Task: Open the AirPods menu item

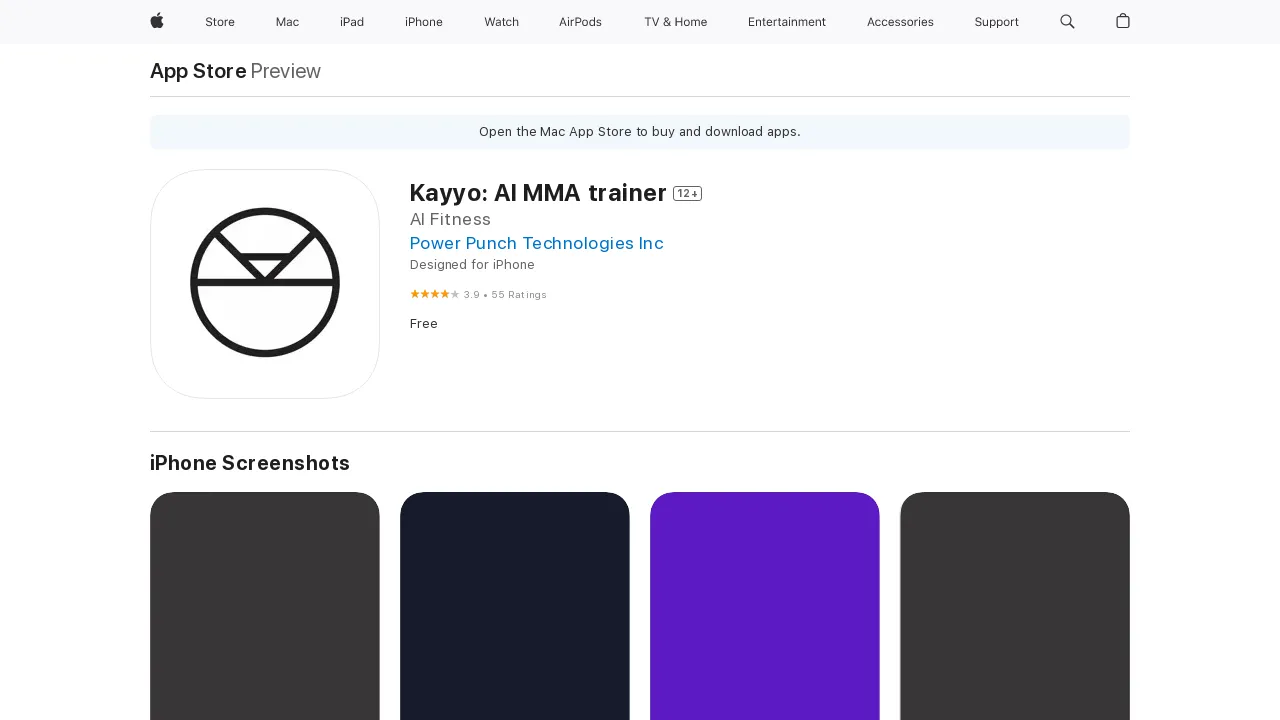Action: pos(580,22)
